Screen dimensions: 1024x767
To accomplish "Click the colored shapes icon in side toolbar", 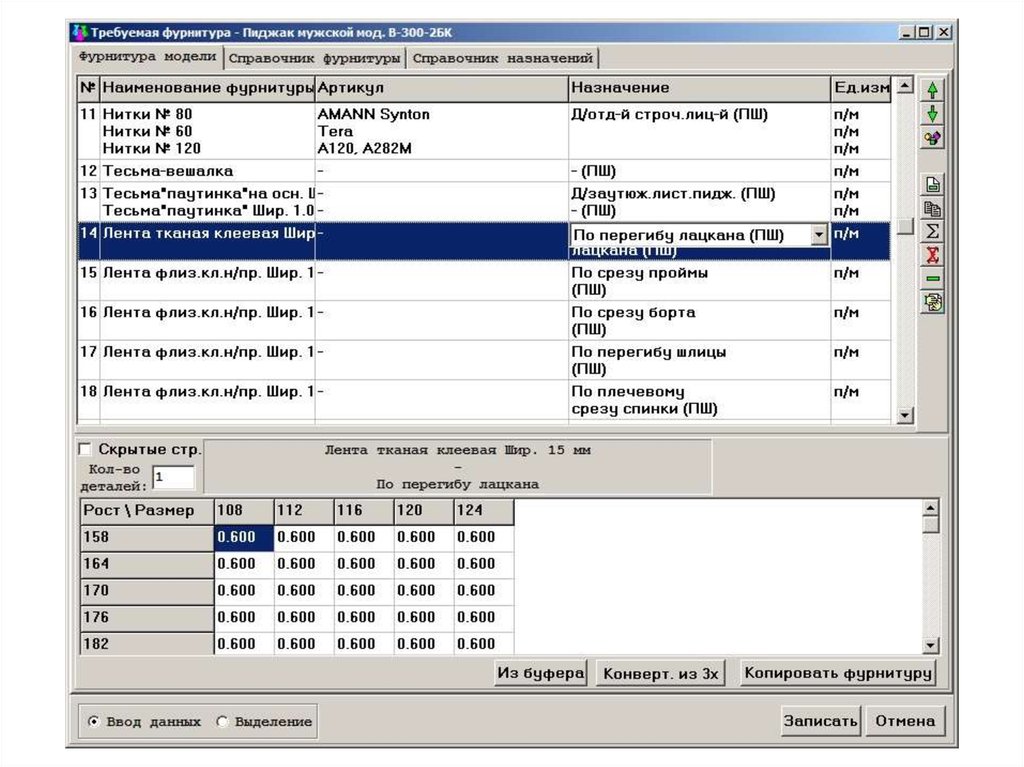I will 932,138.
